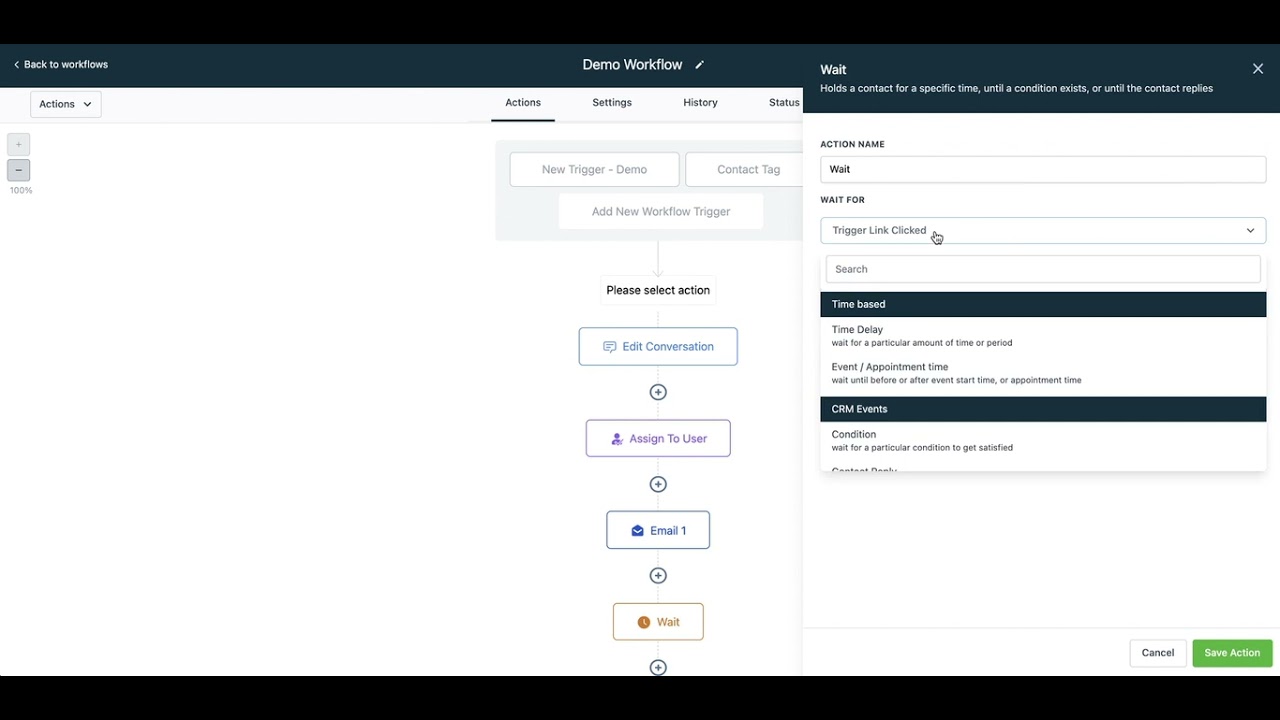The height and width of the screenshot is (720, 1280).
Task: Click the dropdown Search field
Action: tap(1043, 269)
